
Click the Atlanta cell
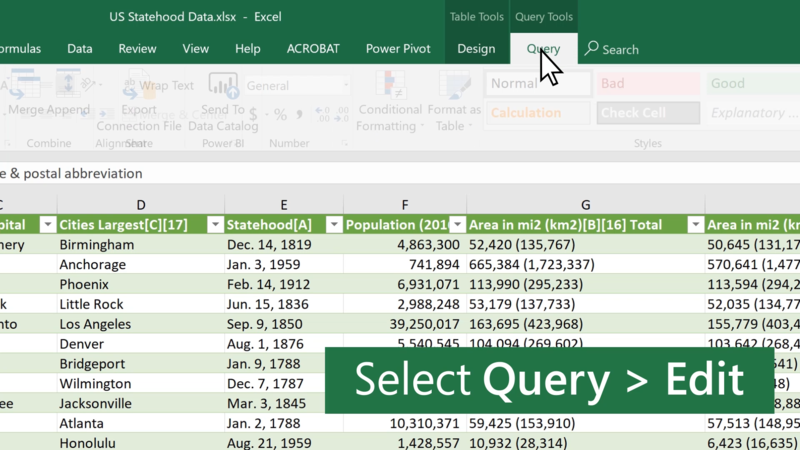coord(141,423)
